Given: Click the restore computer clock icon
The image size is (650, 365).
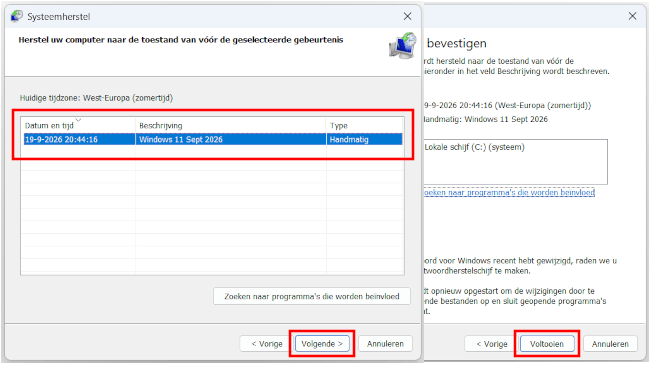Looking at the screenshot, I should pos(403,46).
